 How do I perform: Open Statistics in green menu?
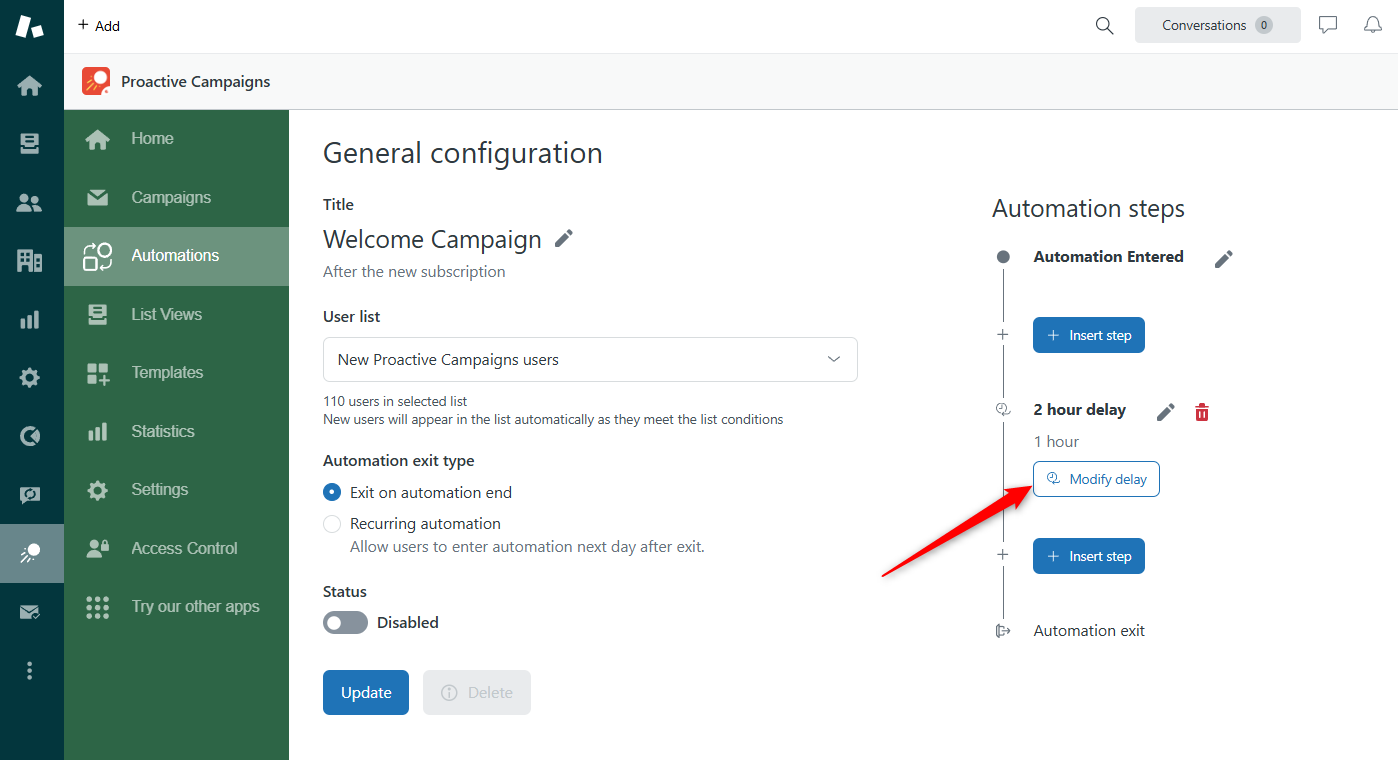(176, 432)
